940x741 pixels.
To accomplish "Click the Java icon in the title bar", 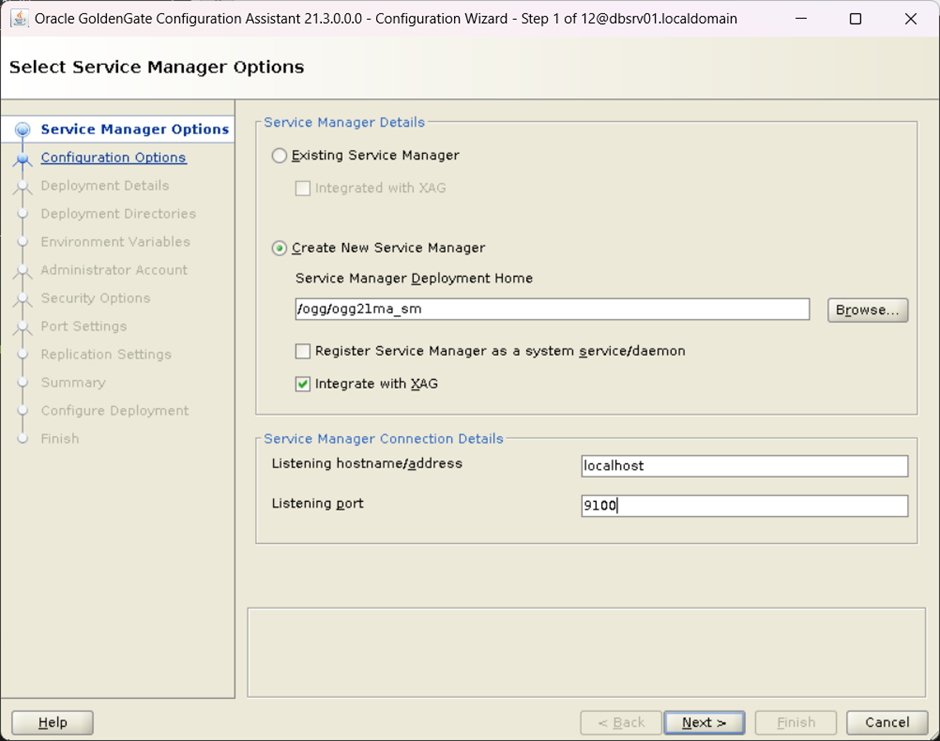I will (20, 19).
